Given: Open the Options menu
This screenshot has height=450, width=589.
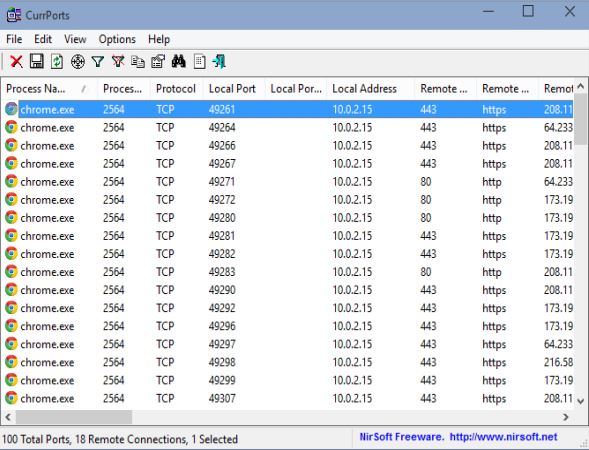Looking at the screenshot, I should [x=117, y=39].
